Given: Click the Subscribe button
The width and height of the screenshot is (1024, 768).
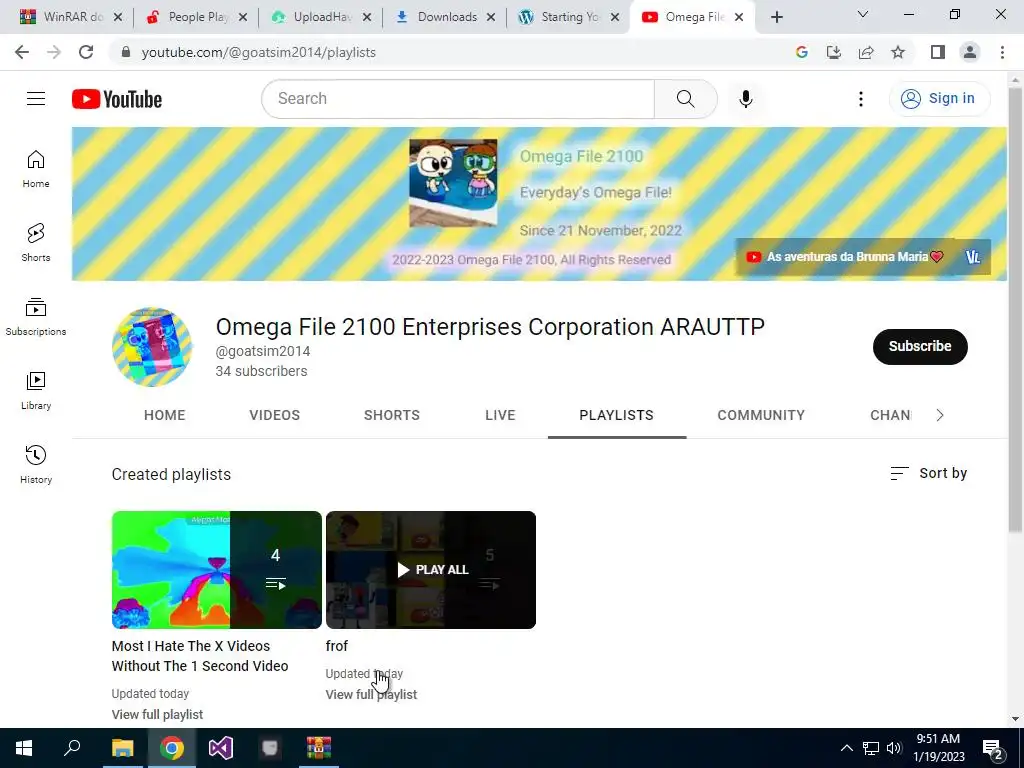Looking at the screenshot, I should point(920,346).
